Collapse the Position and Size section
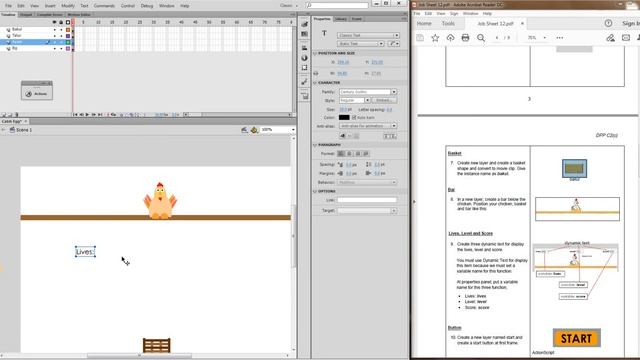 [315, 53]
